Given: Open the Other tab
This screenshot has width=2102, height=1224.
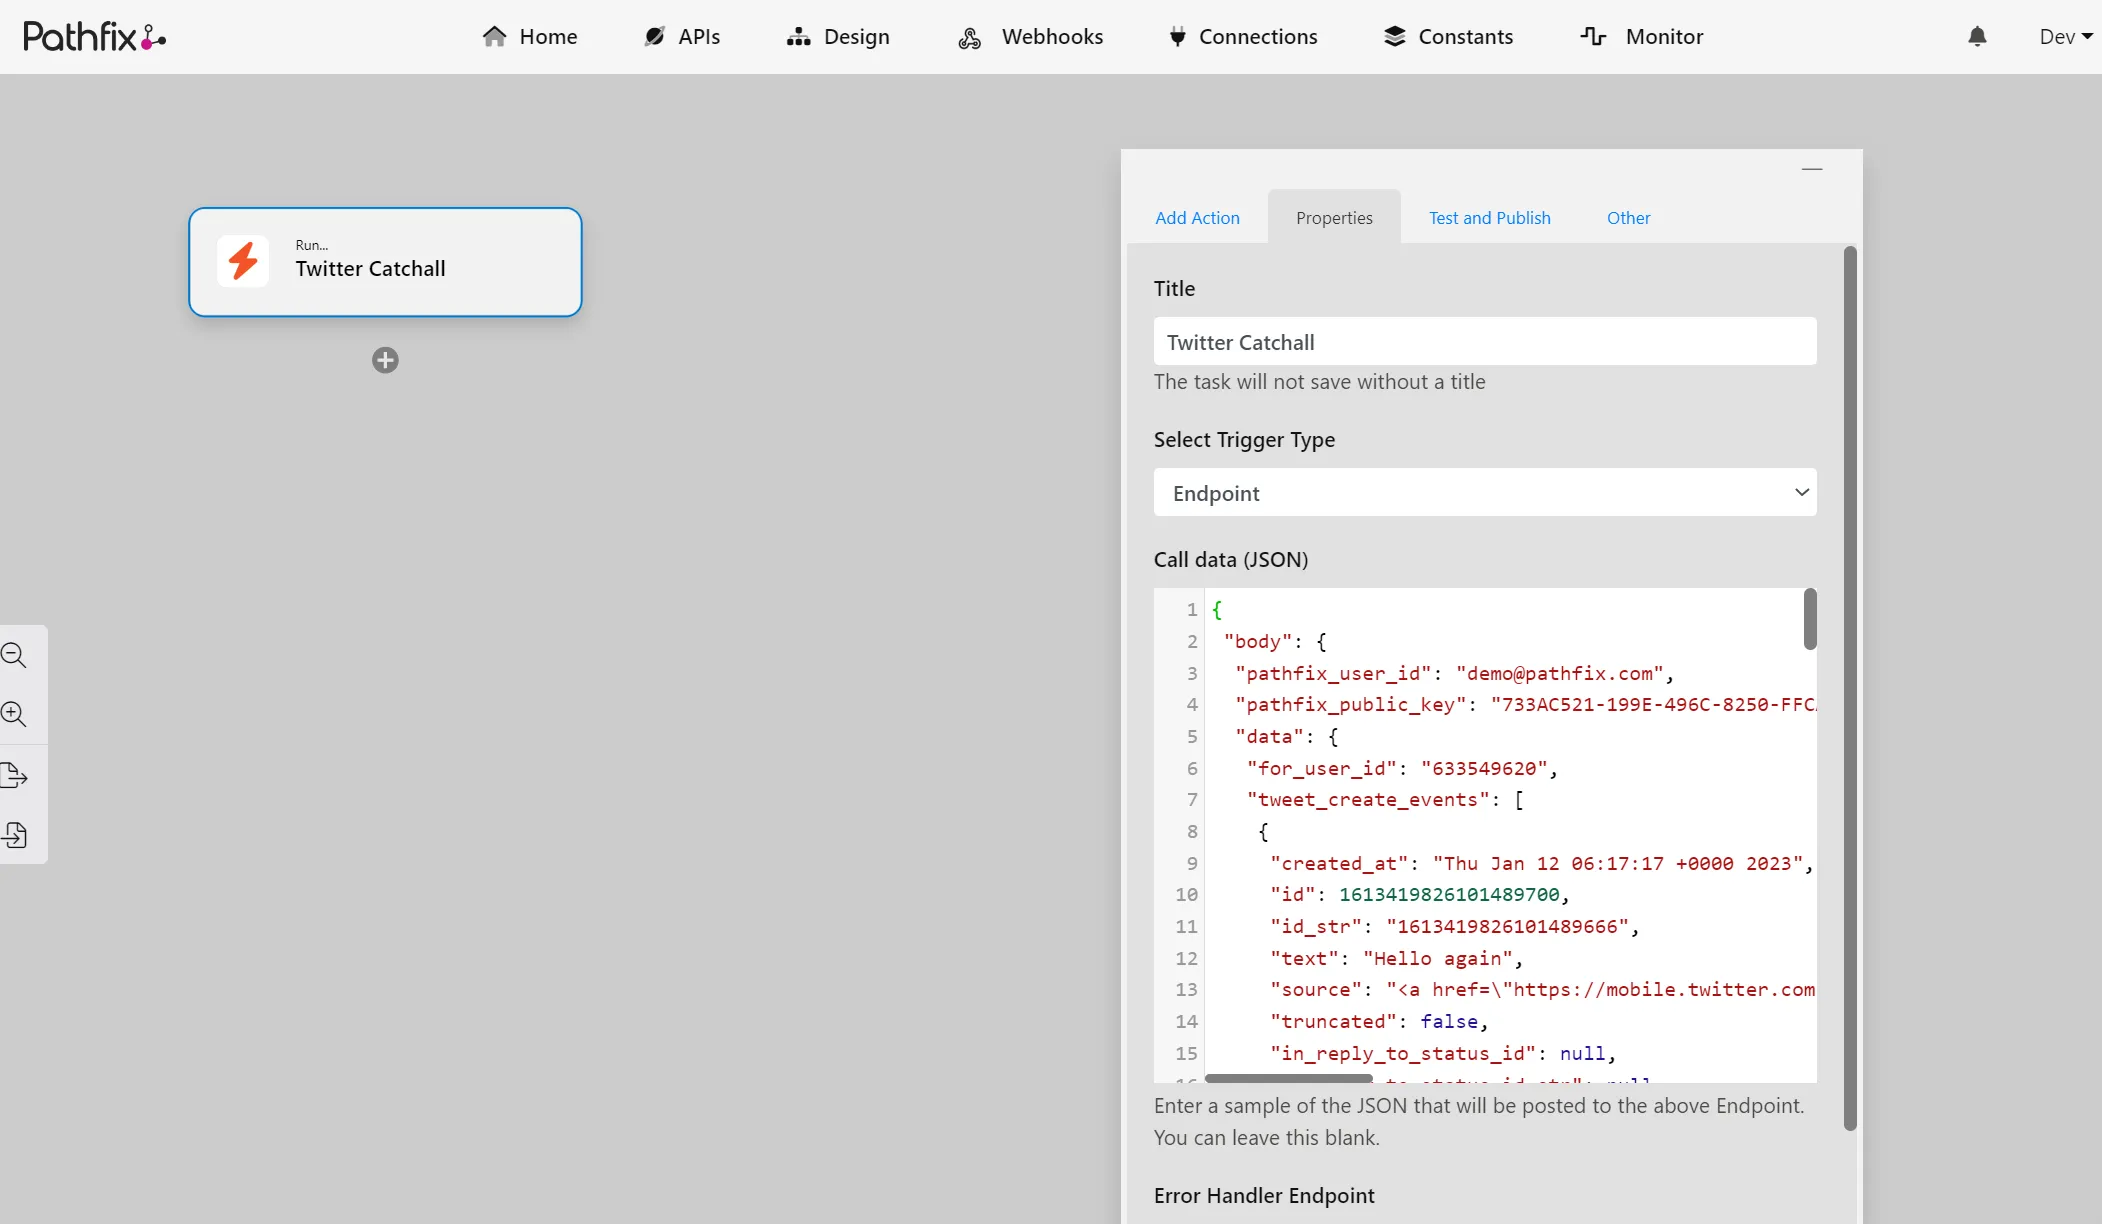Looking at the screenshot, I should pyautogui.click(x=1628, y=218).
